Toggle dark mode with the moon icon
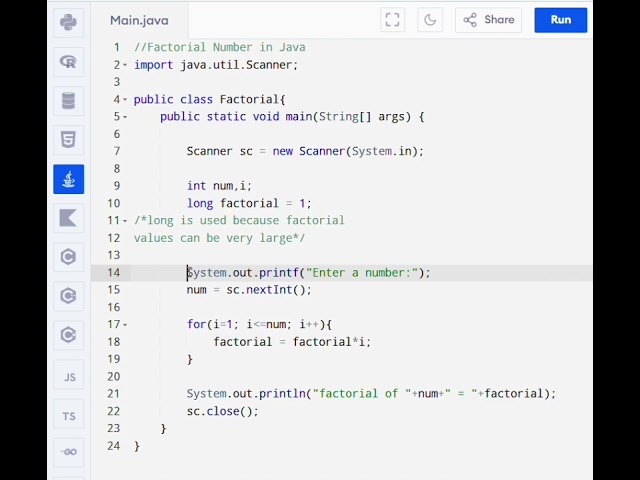Screen dimensions: 640x480 [430, 20]
